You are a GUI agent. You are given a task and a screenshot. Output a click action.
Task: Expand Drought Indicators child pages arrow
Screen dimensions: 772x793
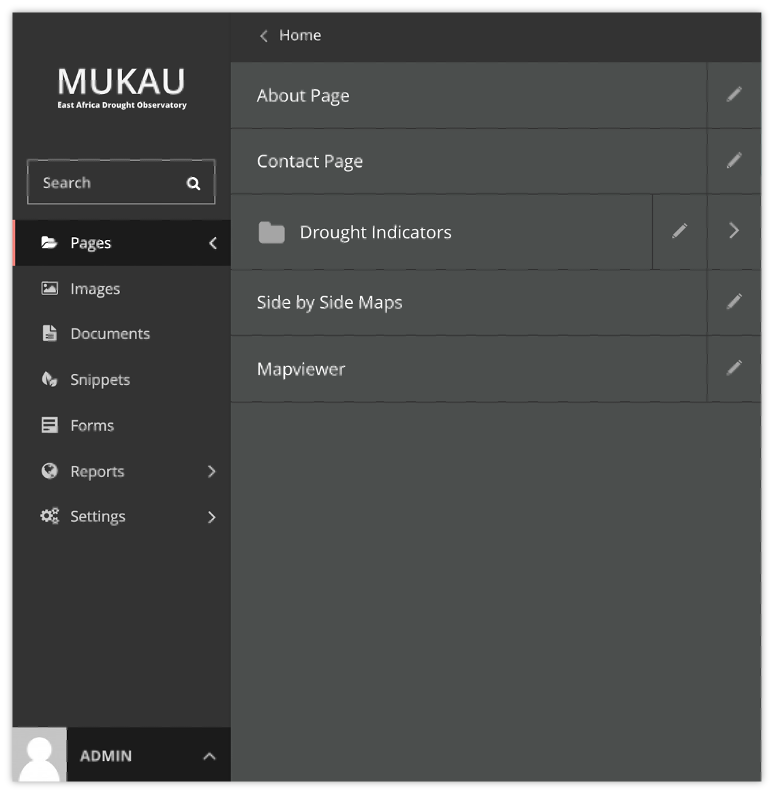[734, 231]
